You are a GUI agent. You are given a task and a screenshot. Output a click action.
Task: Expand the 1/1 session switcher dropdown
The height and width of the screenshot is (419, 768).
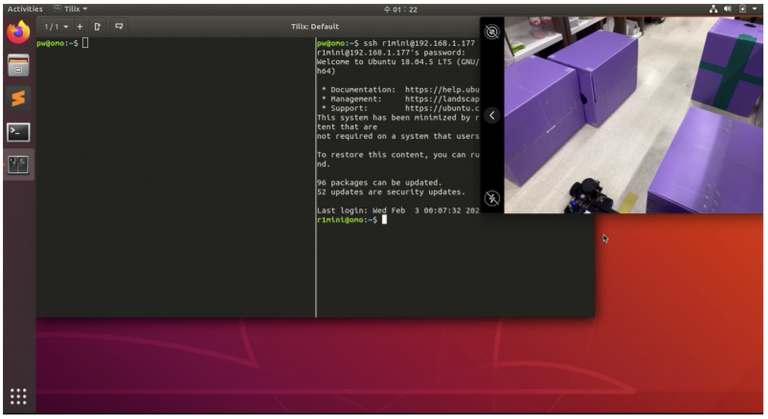pos(56,26)
